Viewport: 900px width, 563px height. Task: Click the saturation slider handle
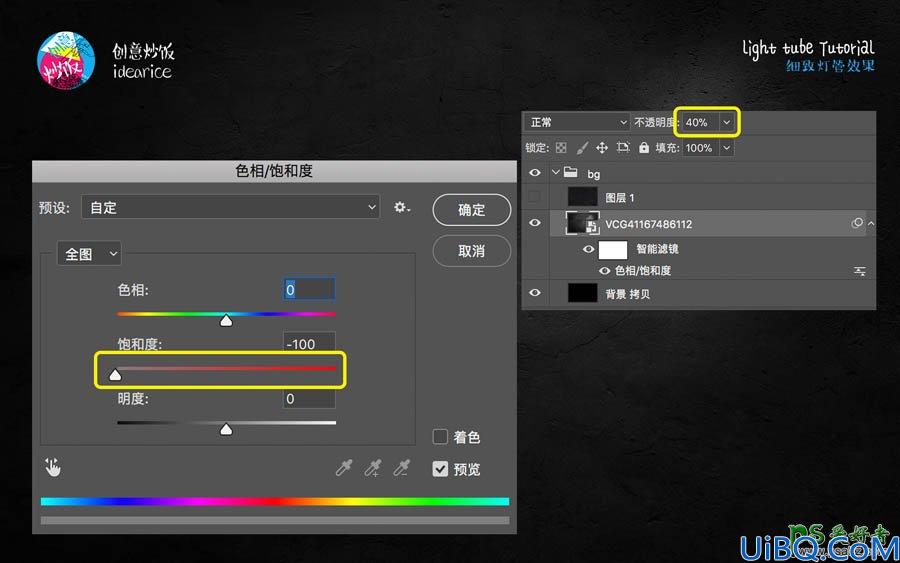tap(115, 375)
